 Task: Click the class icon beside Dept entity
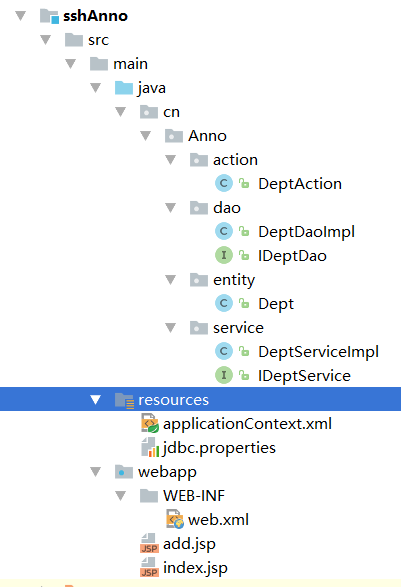[x=224, y=303]
